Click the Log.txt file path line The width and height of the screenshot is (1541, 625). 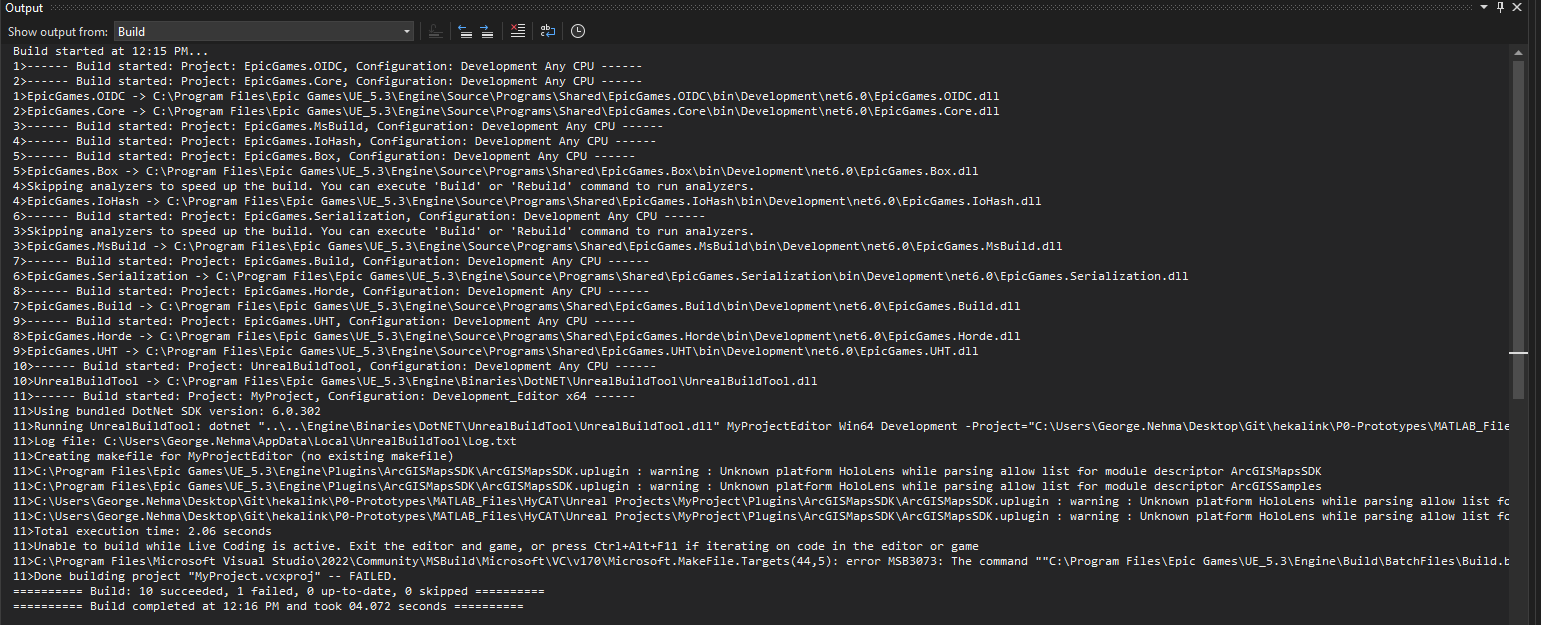pos(300,441)
